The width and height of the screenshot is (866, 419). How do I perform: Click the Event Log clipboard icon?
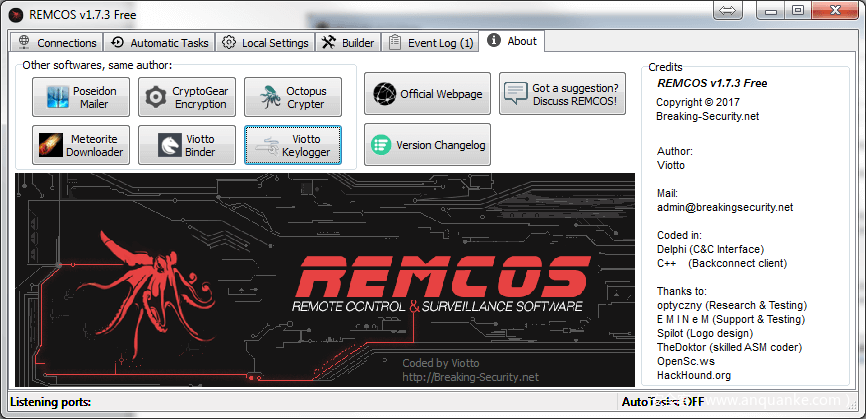tap(394, 43)
